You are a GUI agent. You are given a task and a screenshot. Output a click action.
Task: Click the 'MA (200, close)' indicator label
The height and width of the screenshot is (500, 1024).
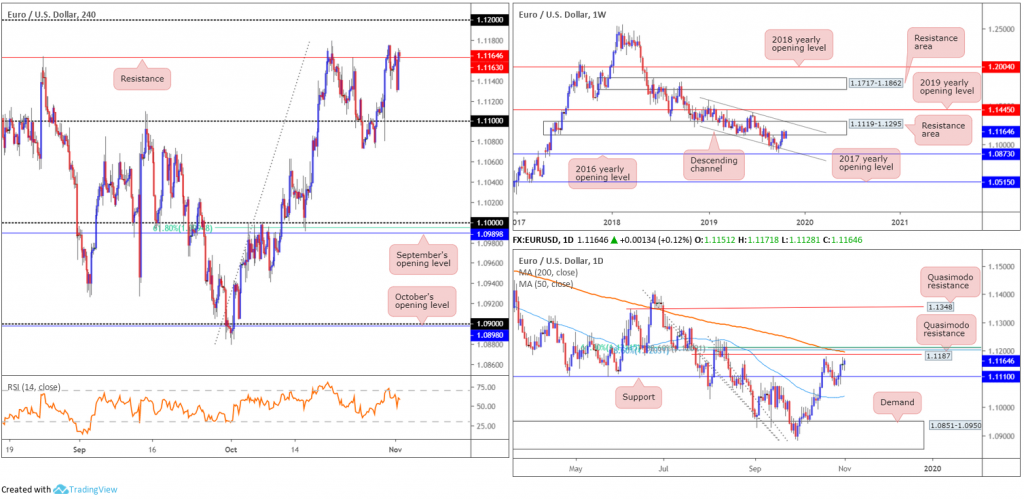click(546, 273)
